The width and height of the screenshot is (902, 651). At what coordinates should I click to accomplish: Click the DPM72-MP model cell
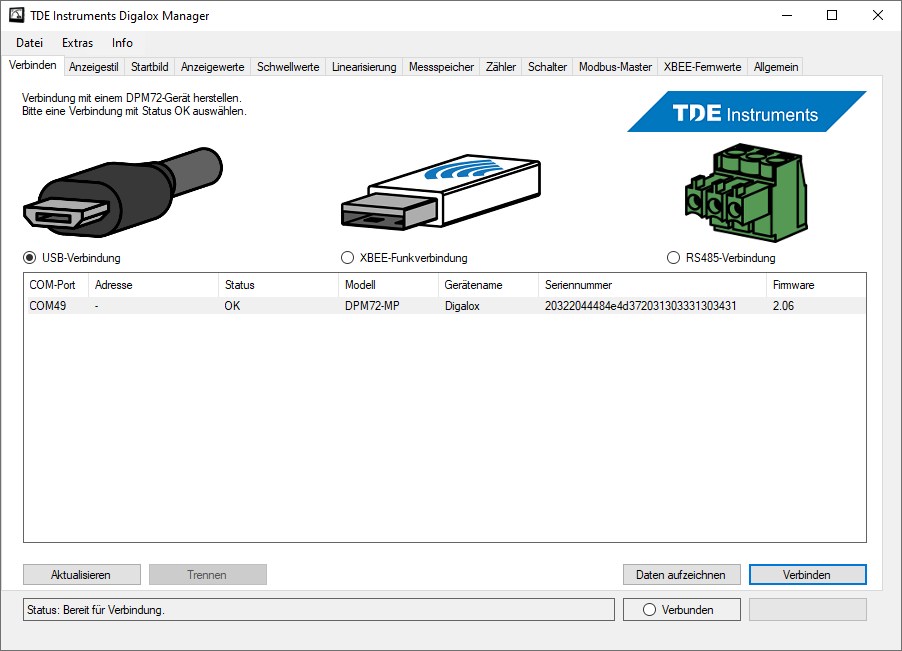click(x=372, y=305)
